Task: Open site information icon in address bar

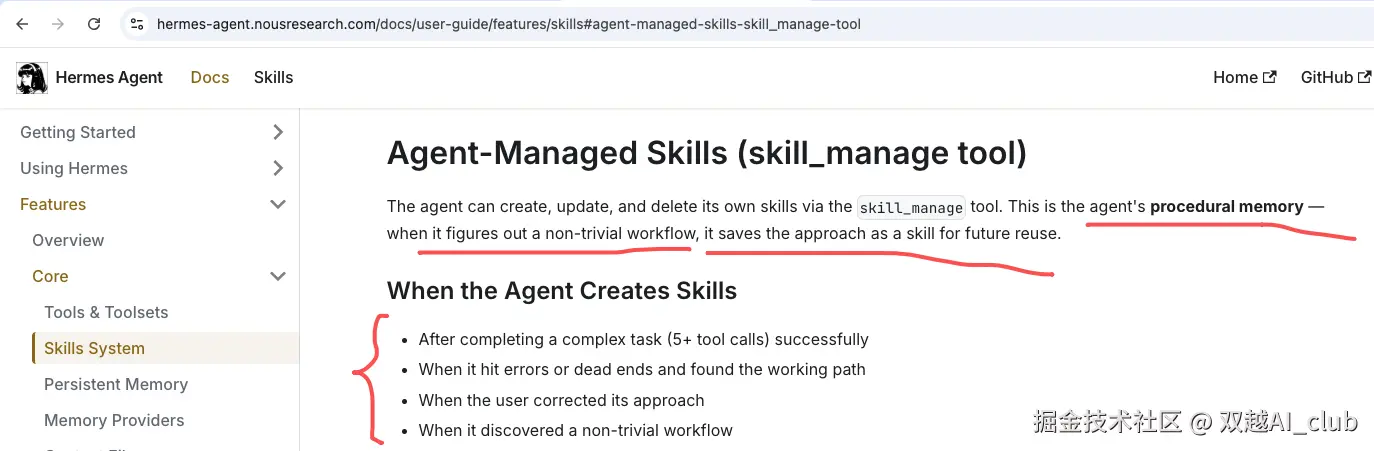Action: click(x=138, y=24)
